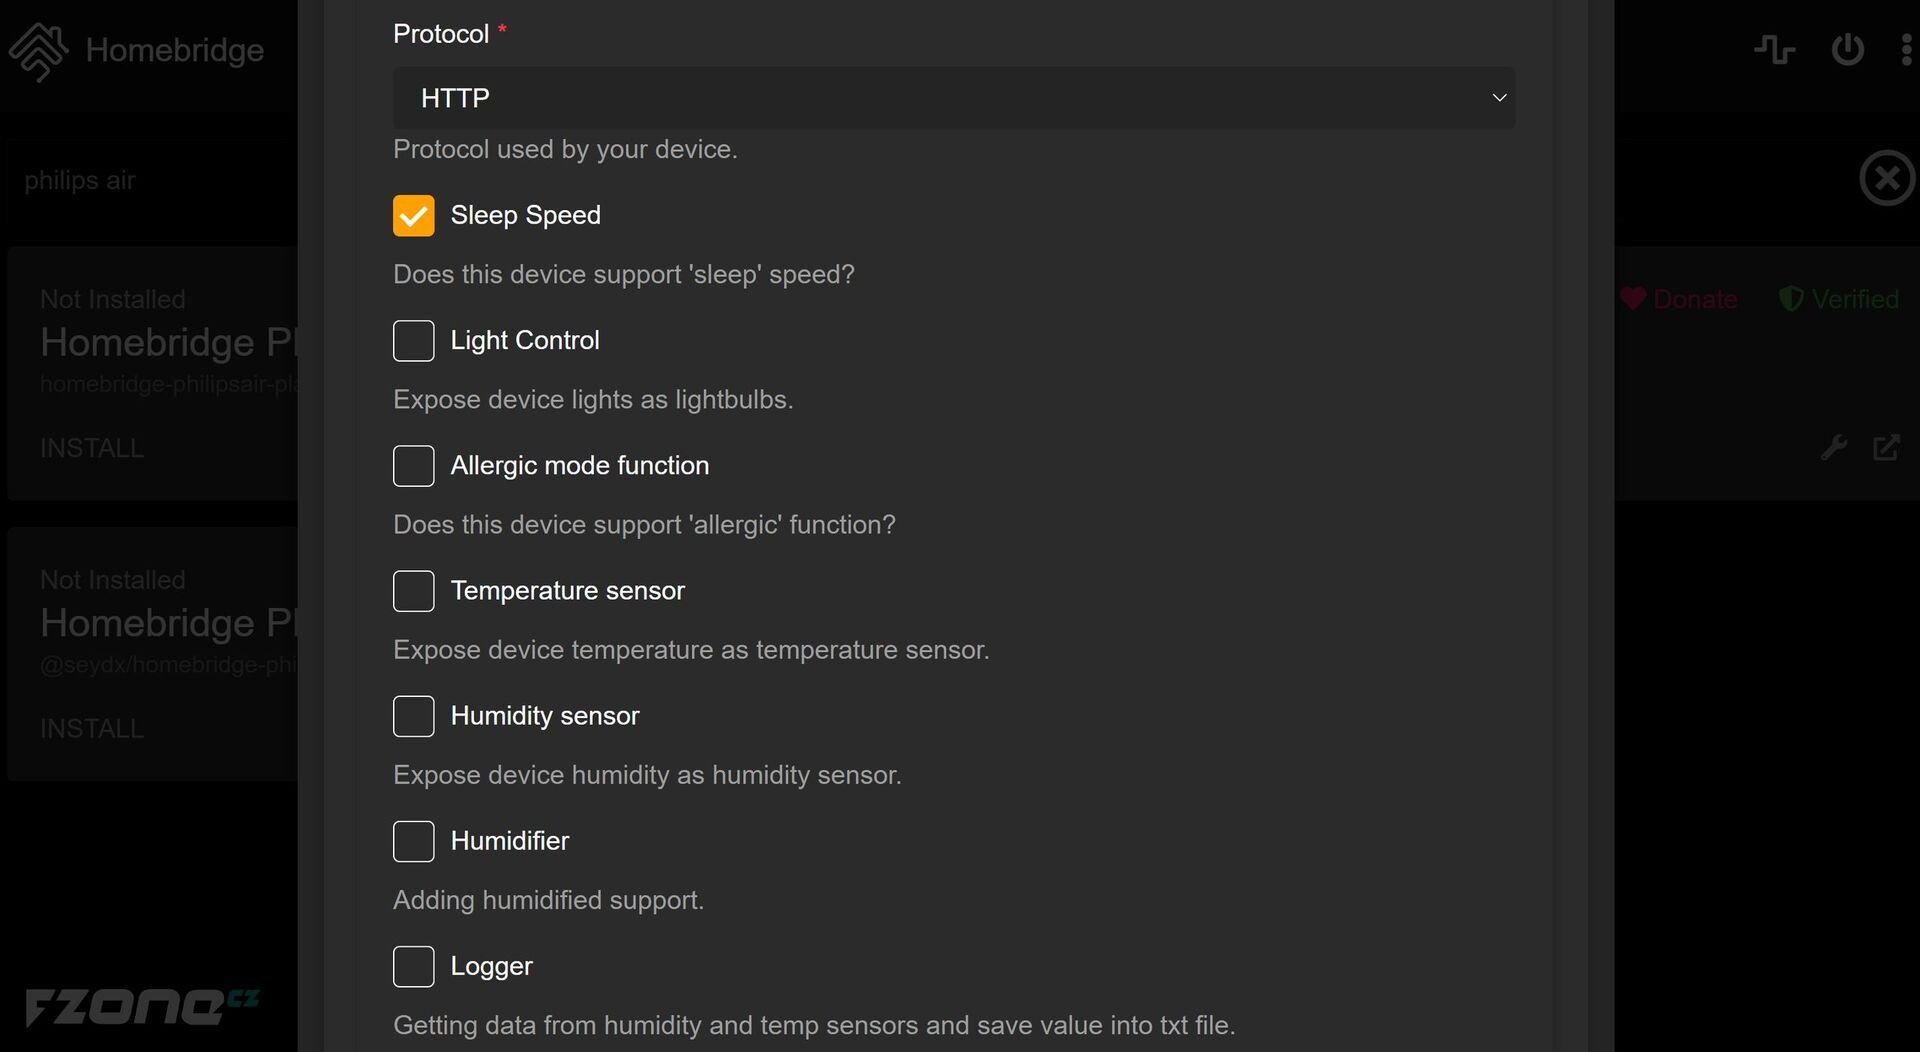Click the Donate heart icon
The width and height of the screenshot is (1920, 1052).
(x=1633, y=298)
